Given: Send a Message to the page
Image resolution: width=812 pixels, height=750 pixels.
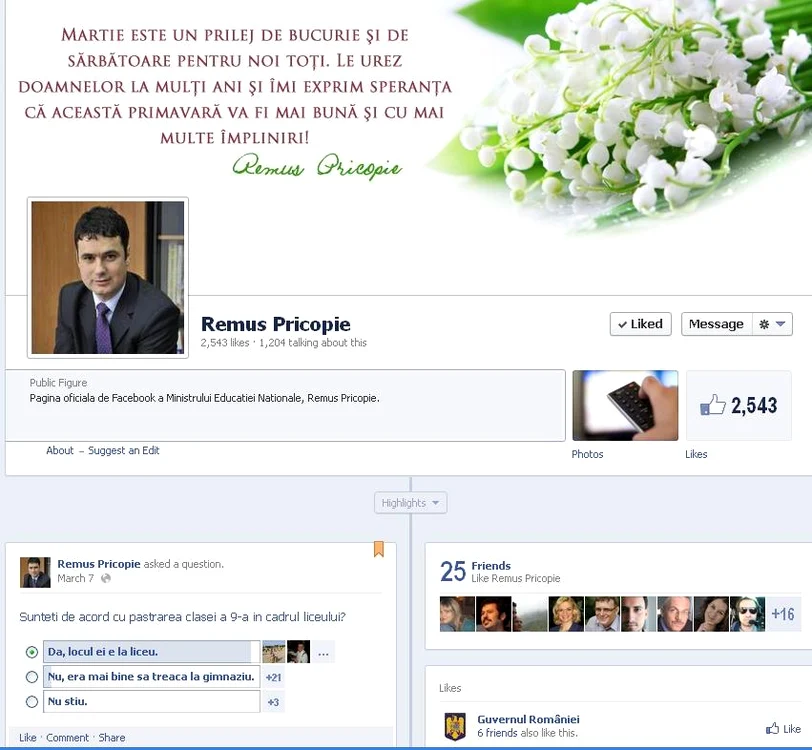Looking at the screenshot, I should coord(716,324).
